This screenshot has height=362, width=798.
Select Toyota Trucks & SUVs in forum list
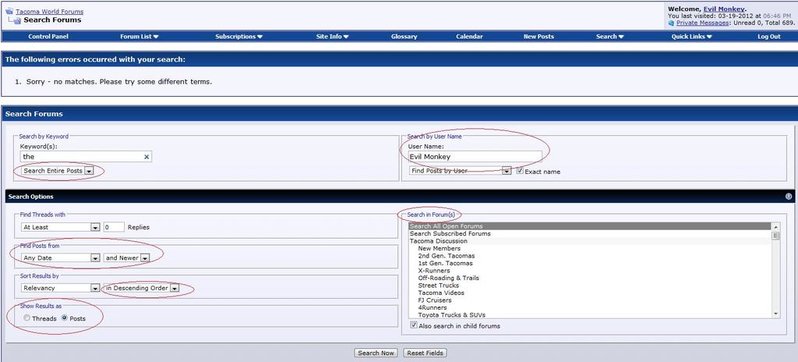(x=590, y=315)
